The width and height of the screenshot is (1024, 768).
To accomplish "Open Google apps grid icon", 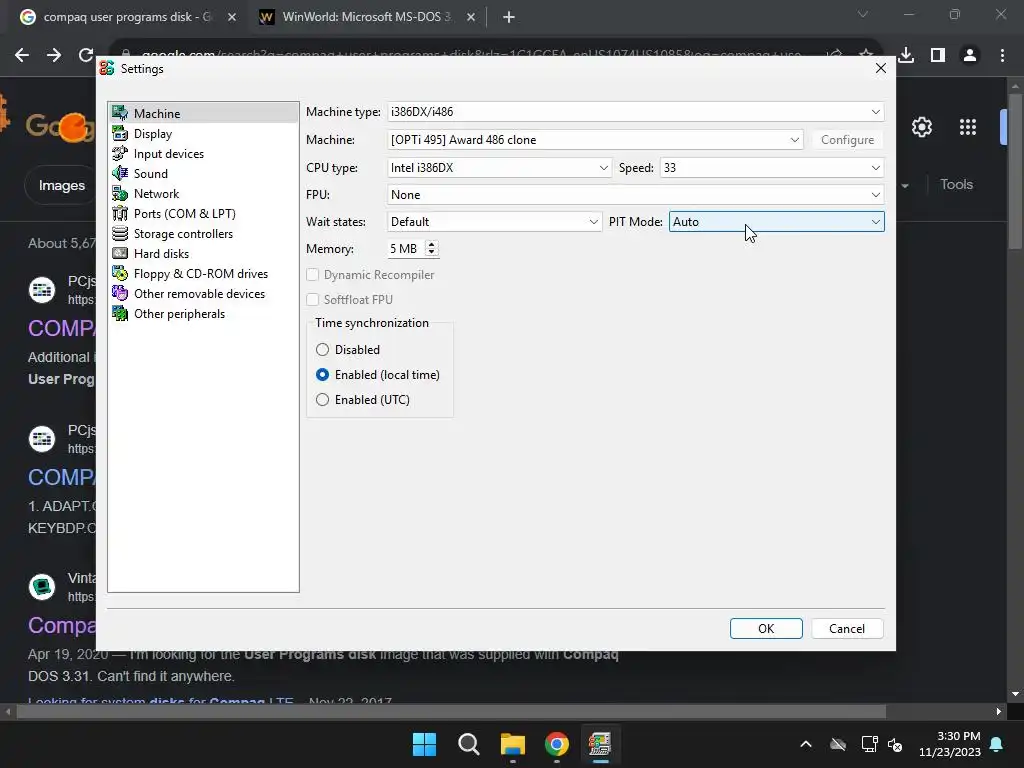I will [x=968, y=127].
